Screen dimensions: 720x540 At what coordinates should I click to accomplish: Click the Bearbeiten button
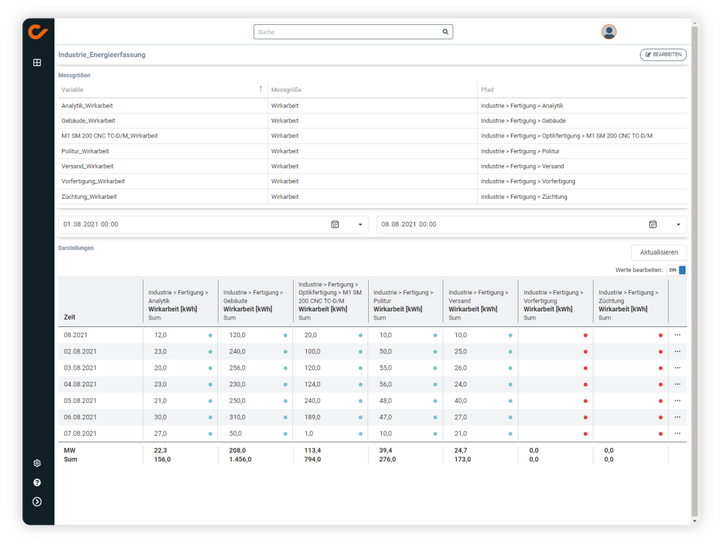tap(663, 54)
